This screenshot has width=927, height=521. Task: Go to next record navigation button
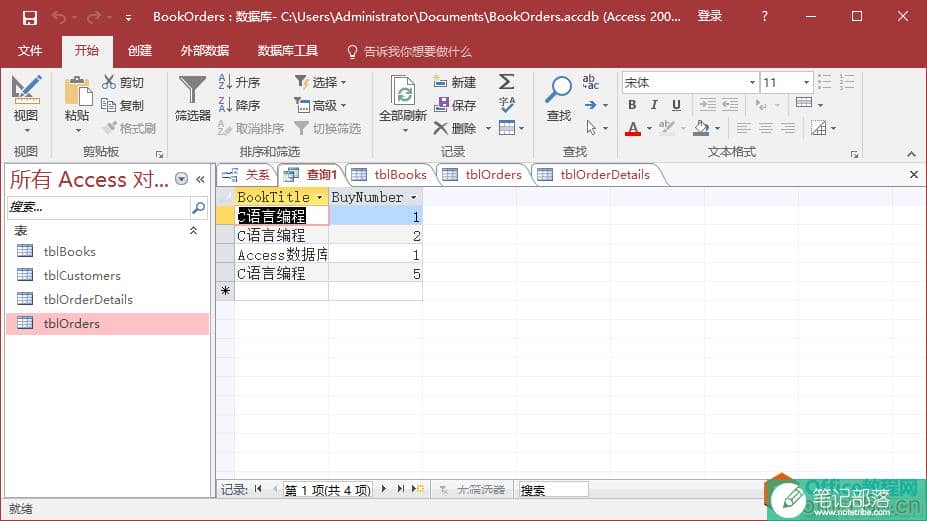point(384,489)
